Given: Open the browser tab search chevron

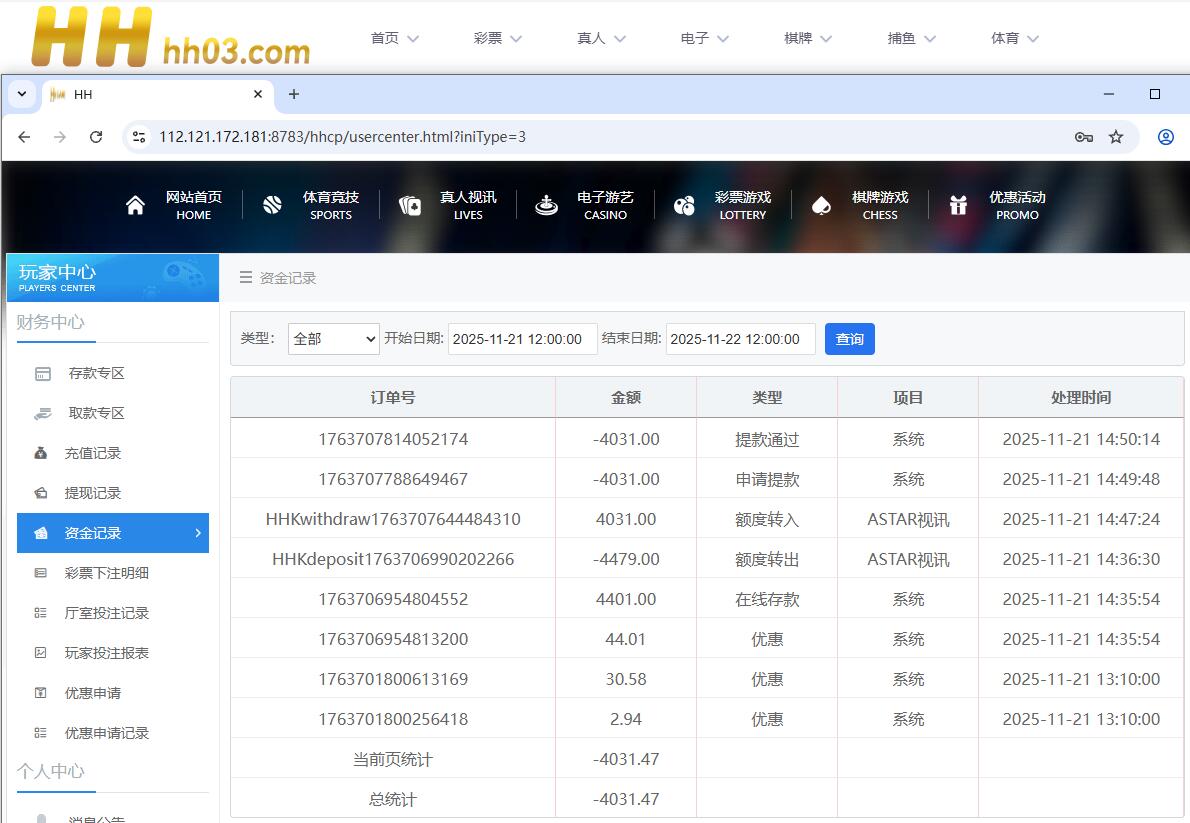Looking at the screenshot, I should click(x=21, y=94).
